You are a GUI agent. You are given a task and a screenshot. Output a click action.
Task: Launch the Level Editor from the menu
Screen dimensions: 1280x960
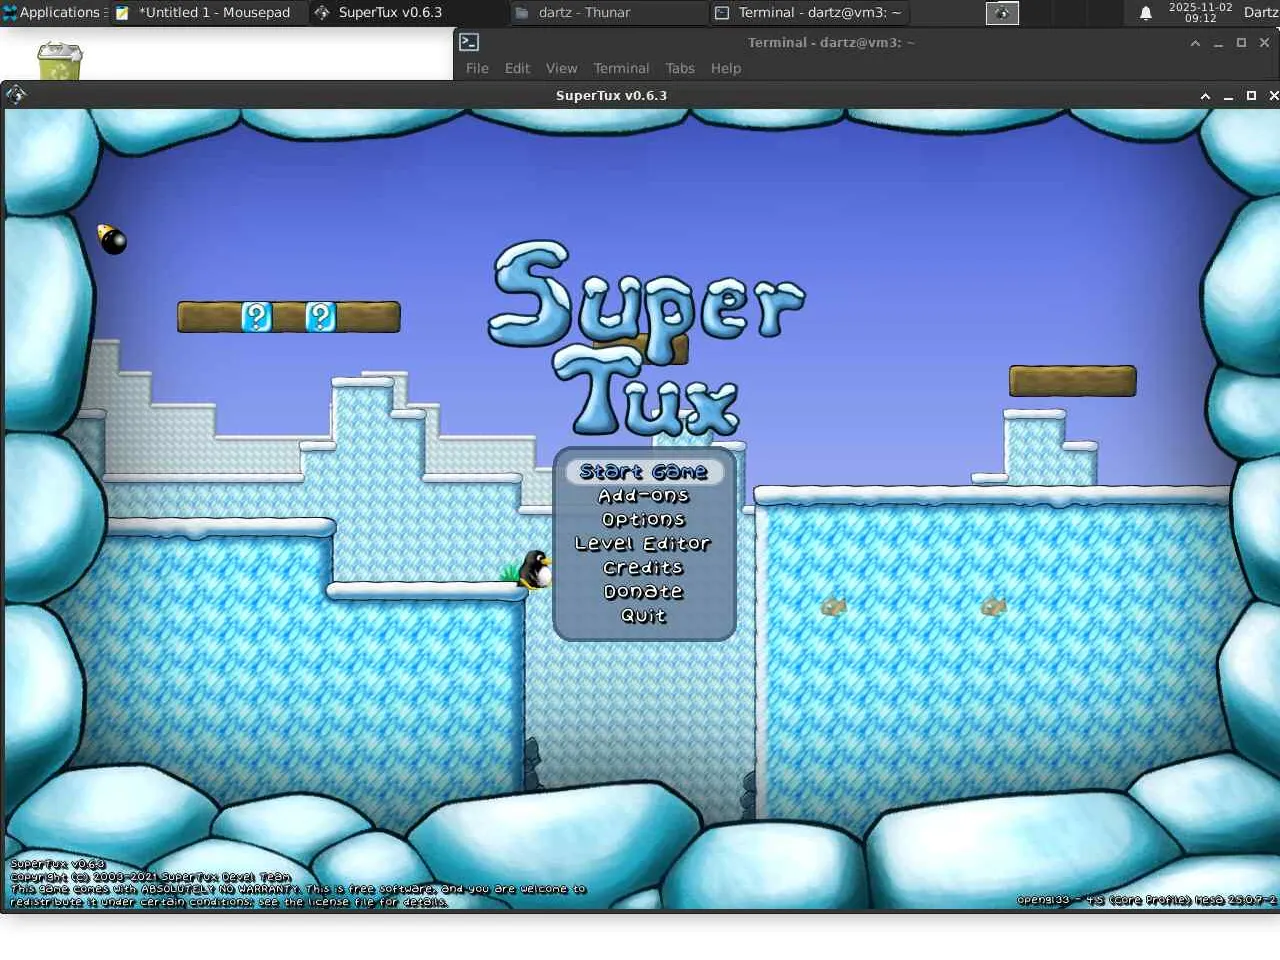coord(643,543)
